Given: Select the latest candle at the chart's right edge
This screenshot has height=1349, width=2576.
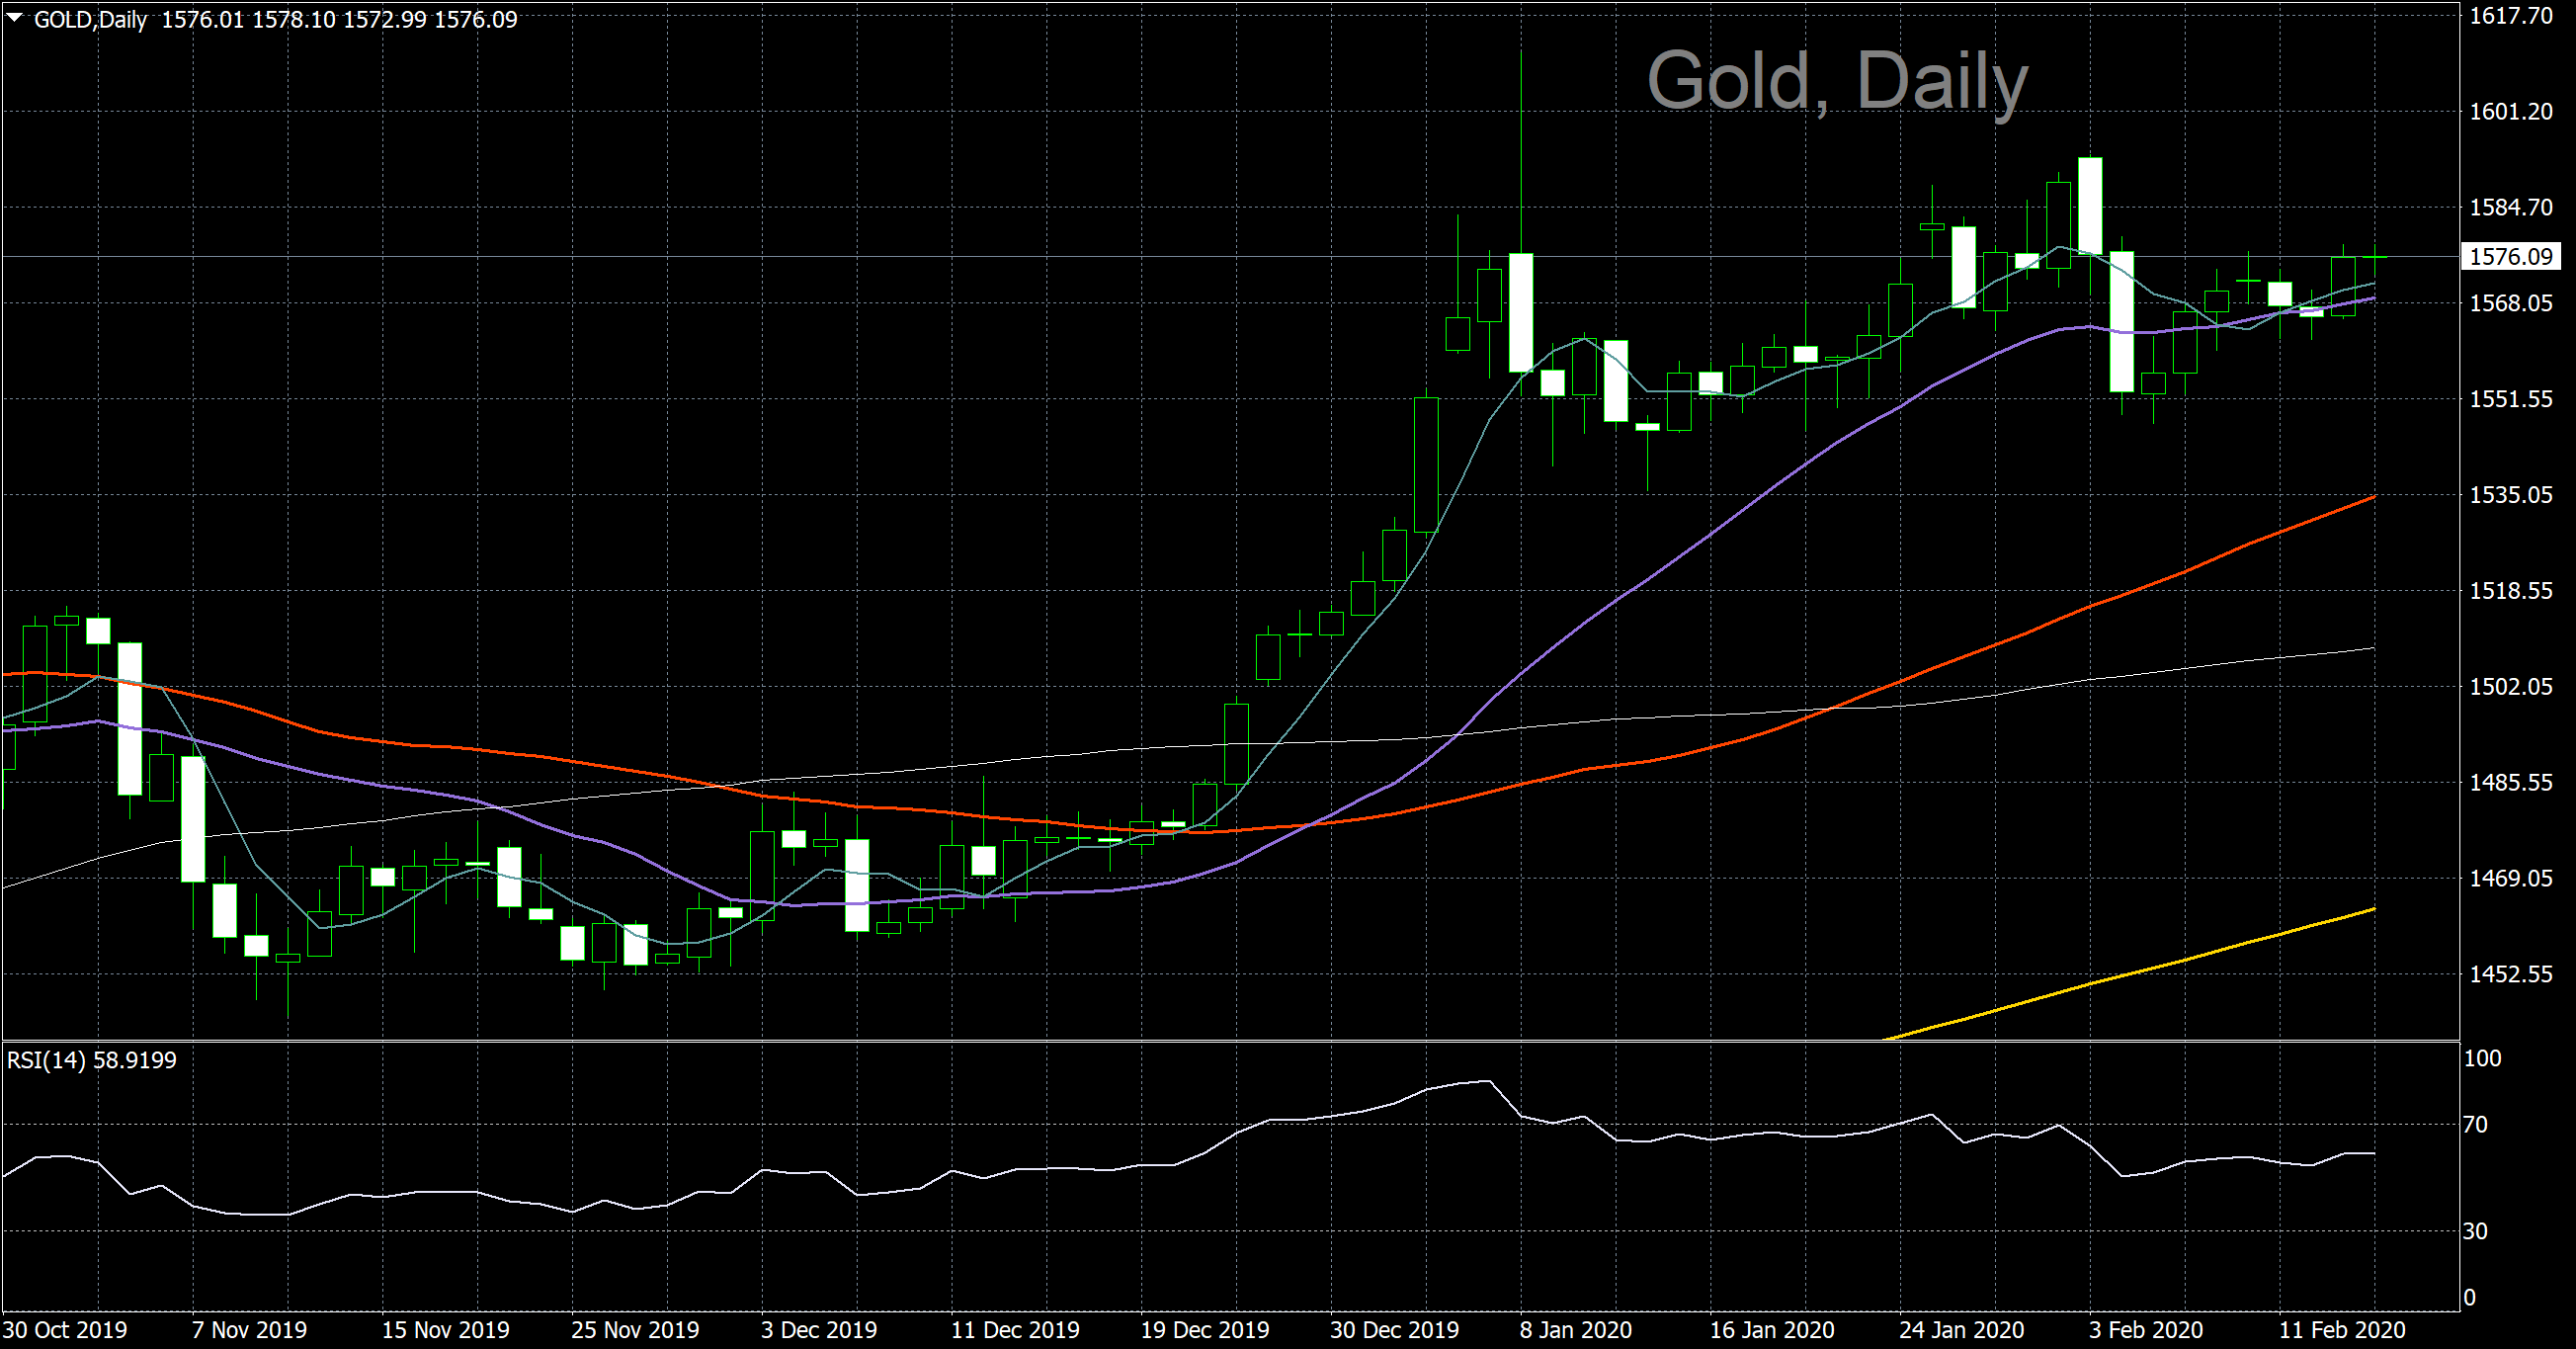Looking at the screenshot, I should [2375, 257].
